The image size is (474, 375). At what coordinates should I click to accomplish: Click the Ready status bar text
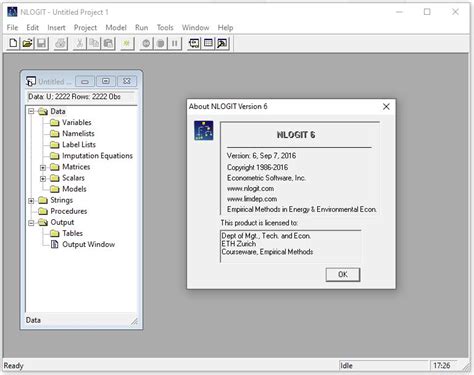[13, 366]
